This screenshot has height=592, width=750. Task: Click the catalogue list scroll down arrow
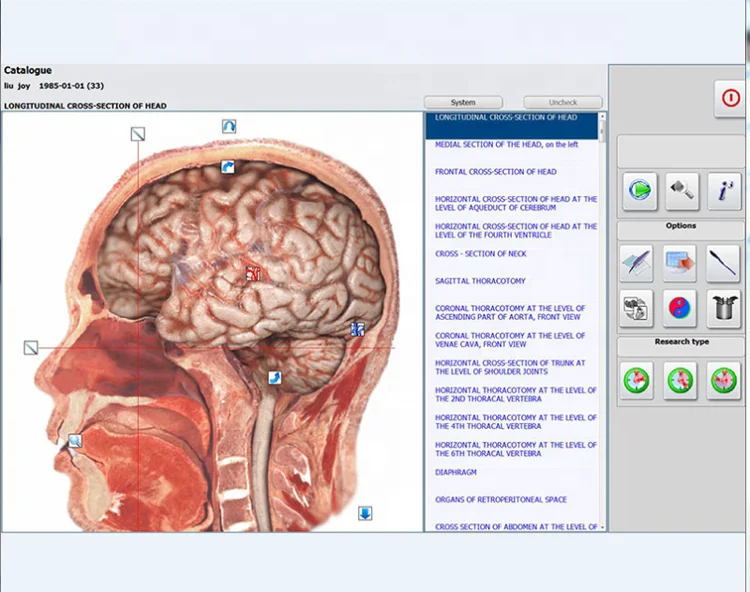(x=602, y=526)
